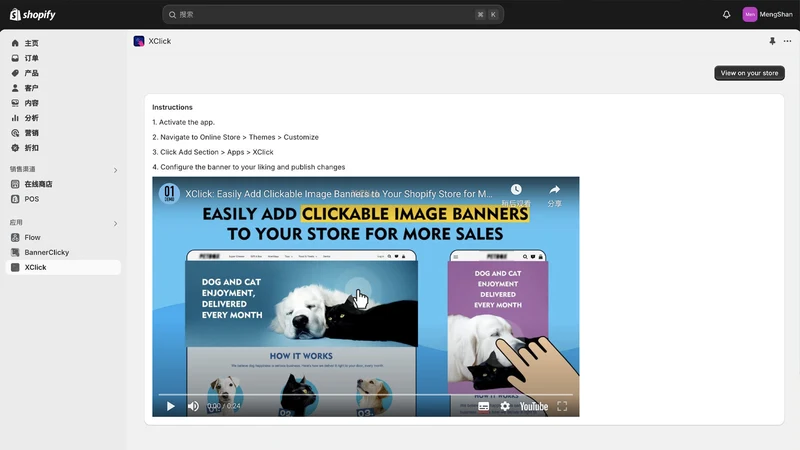Click the orders inbox icon

pos(15,58)
